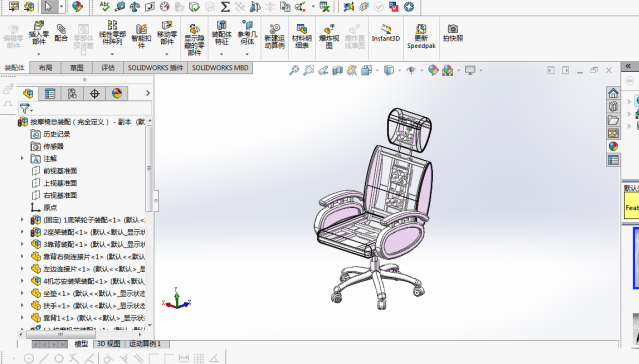Open dropdown next to the Select arrow tool
639x364 pixels.
(x=62, y=7)
